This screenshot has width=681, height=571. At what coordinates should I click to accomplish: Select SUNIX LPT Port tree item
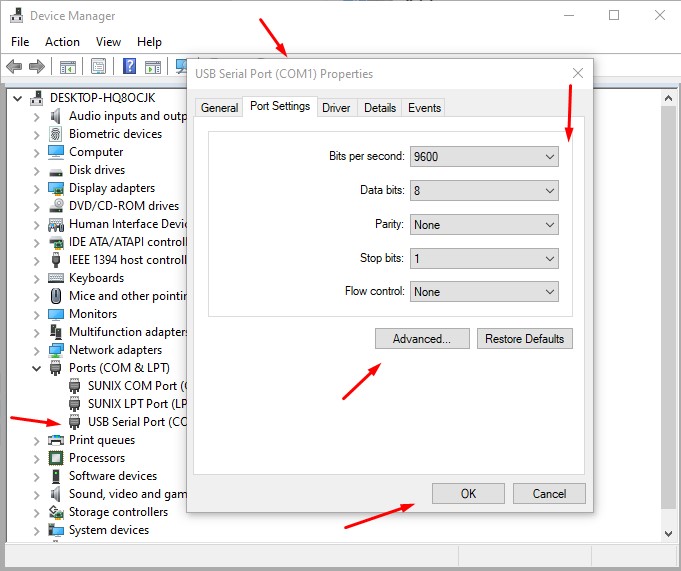(x=137, y=404)
